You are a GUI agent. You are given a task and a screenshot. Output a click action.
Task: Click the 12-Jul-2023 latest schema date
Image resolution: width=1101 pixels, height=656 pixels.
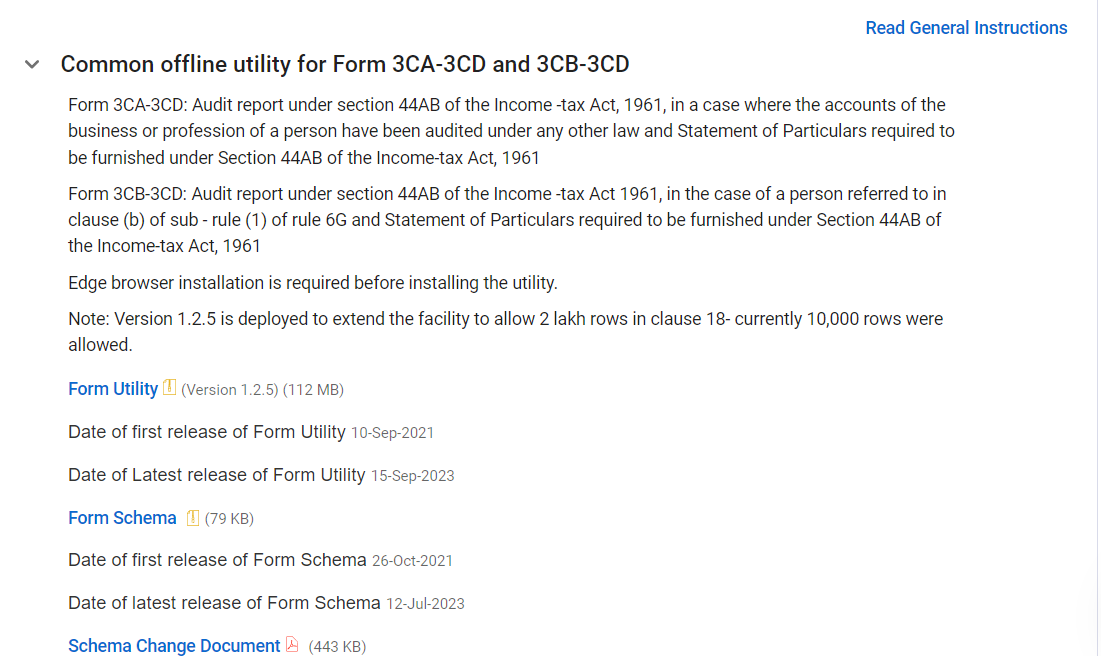point(425,604)
